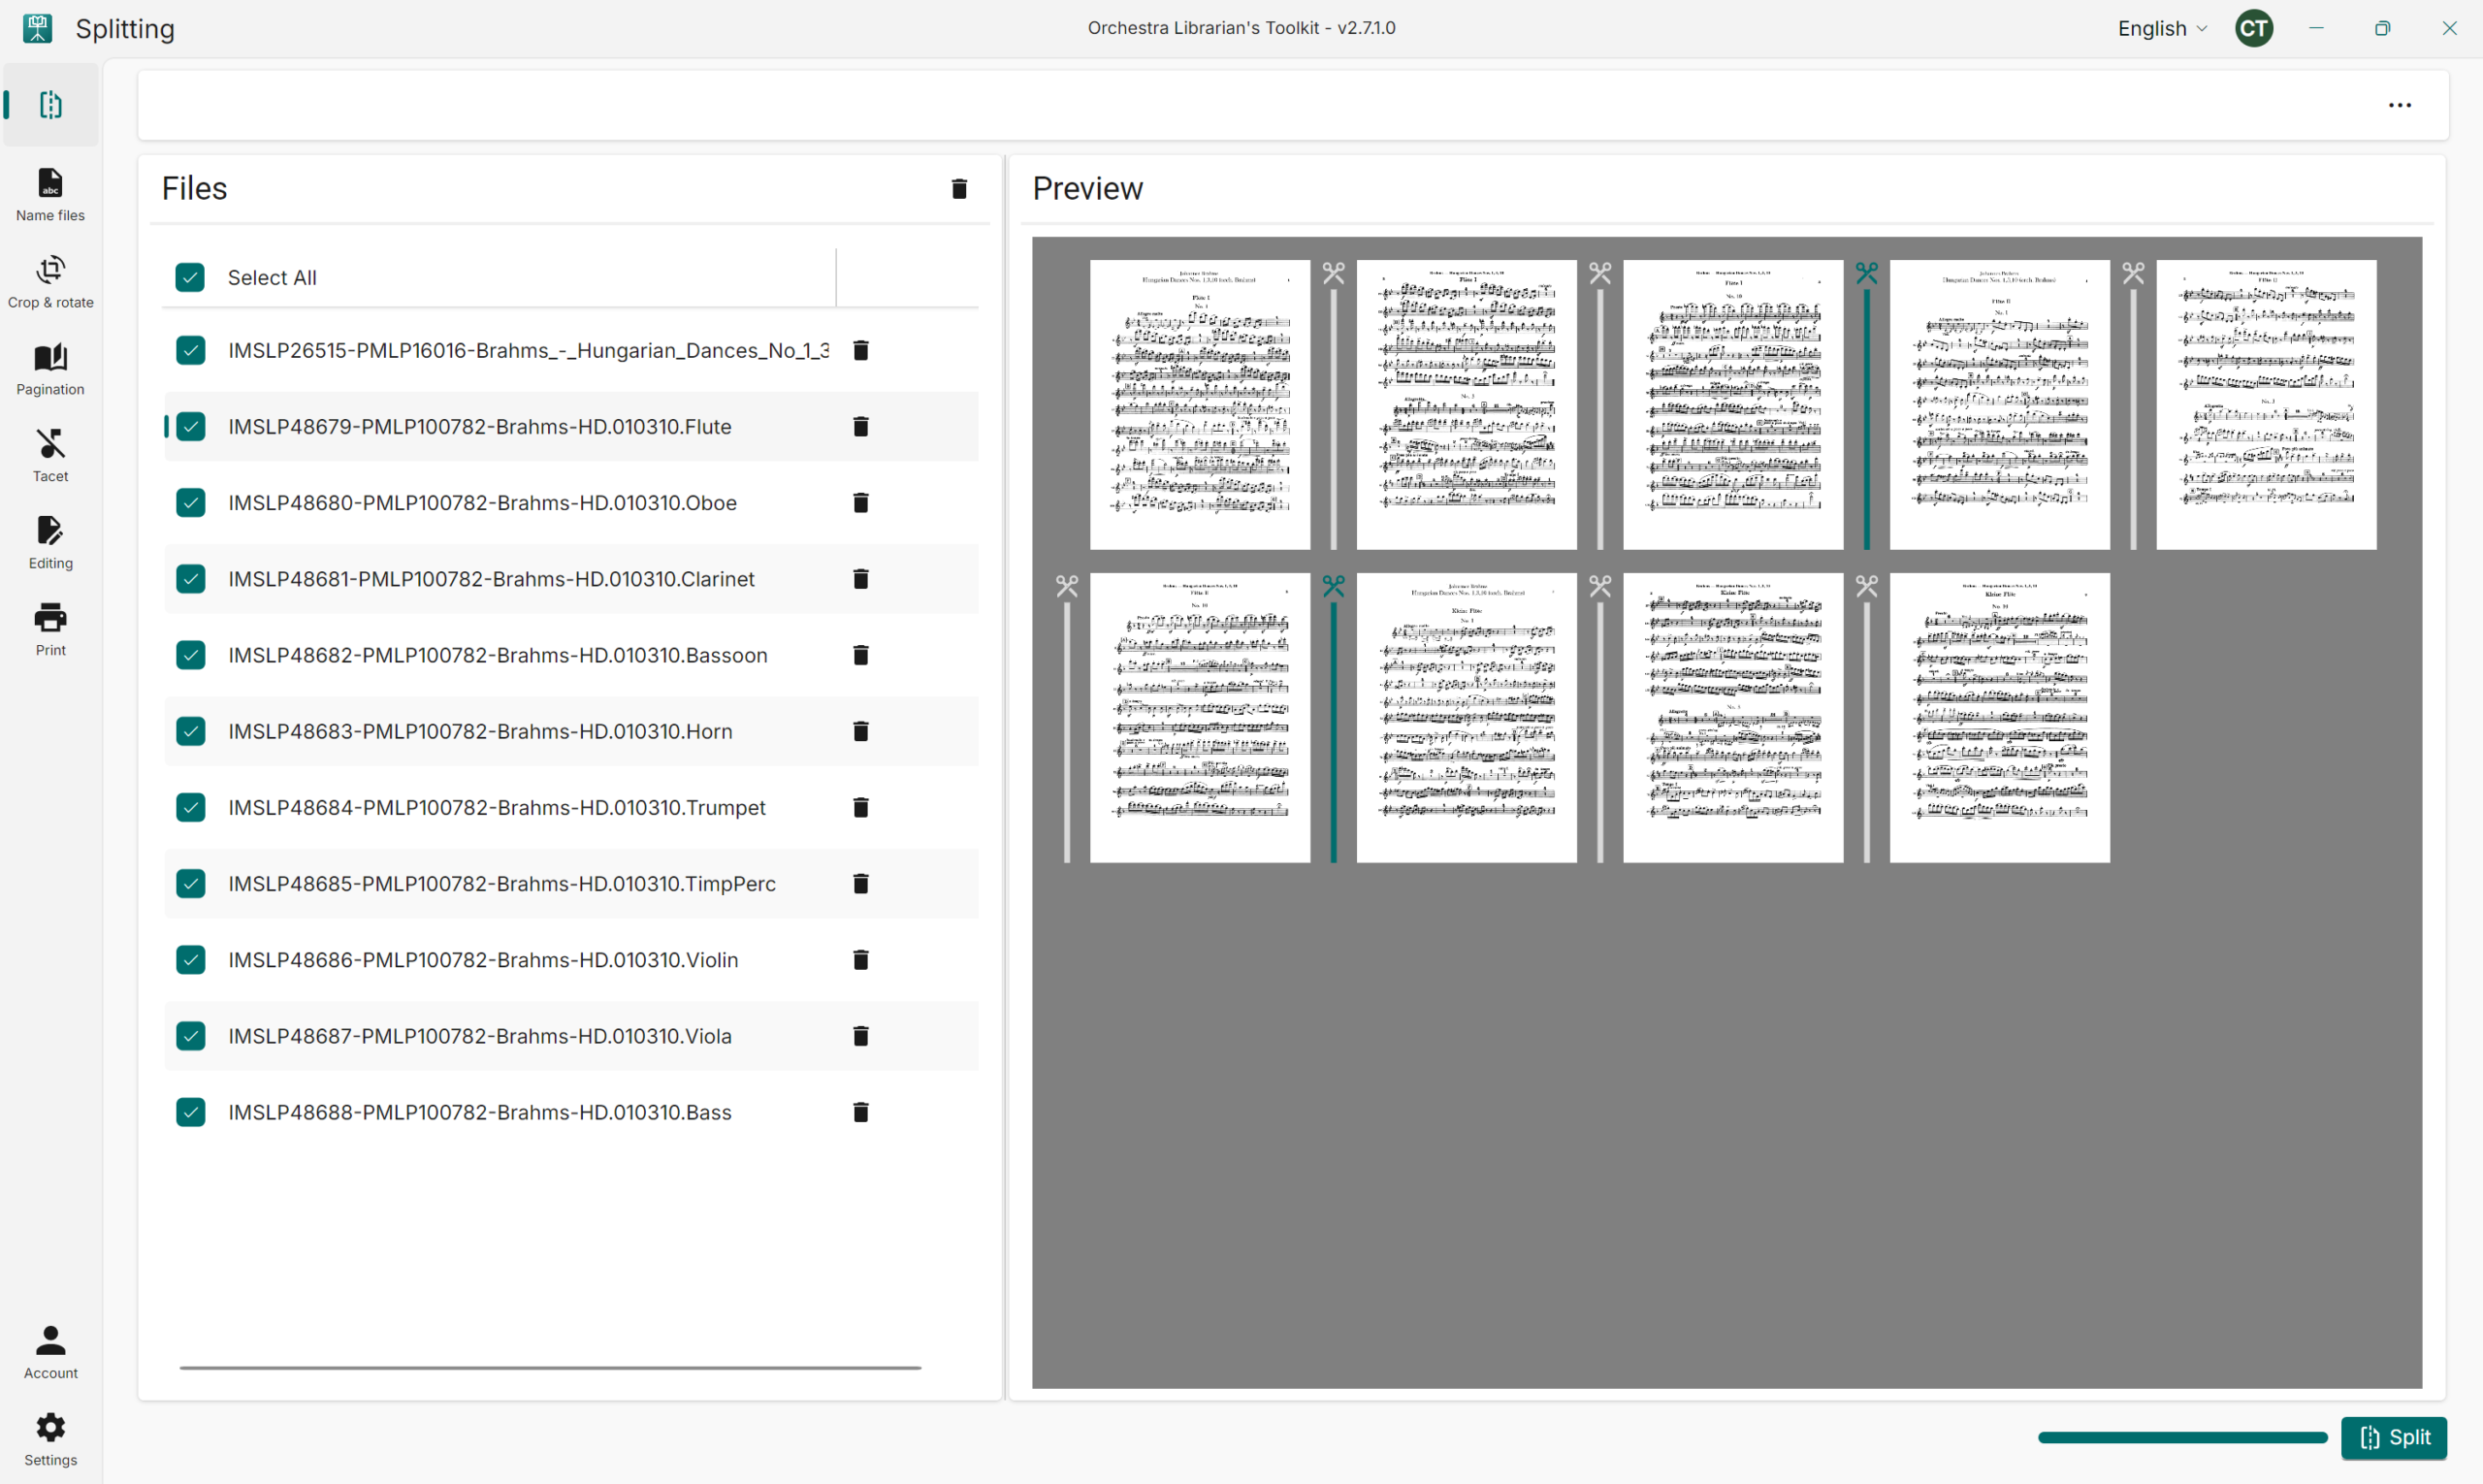Image resolution: width=2483 pixels, height=1484 pixels.
Task: Delete the Violin file
Action: pos(860,959)
